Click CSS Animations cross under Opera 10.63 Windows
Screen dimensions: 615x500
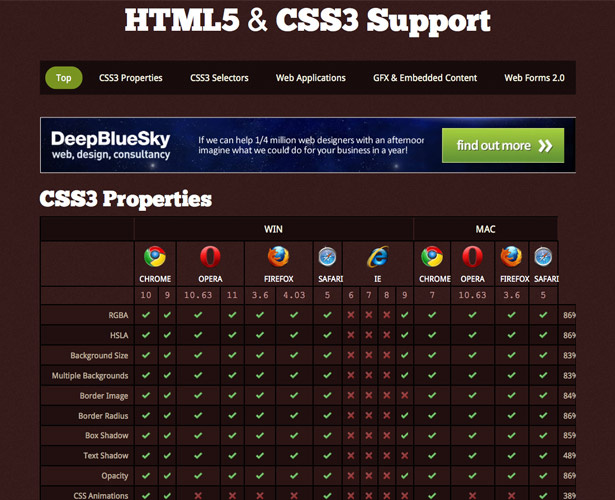198,496
